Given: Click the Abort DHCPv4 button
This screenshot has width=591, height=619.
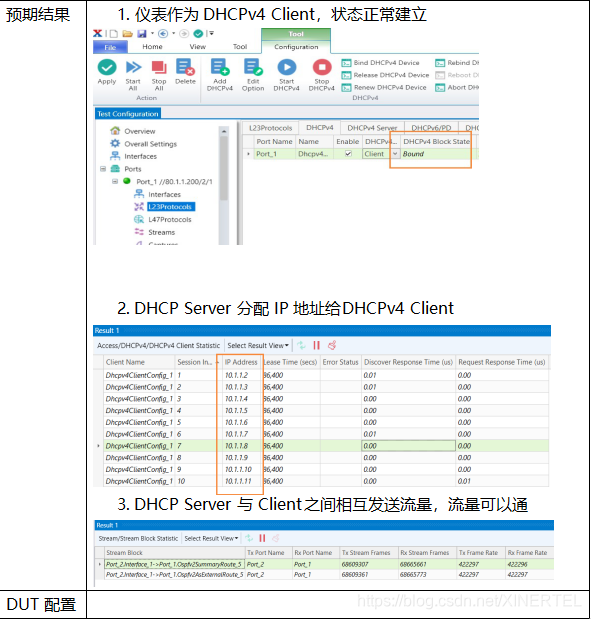Looking at the screenshot, I should tap(457, 87).
